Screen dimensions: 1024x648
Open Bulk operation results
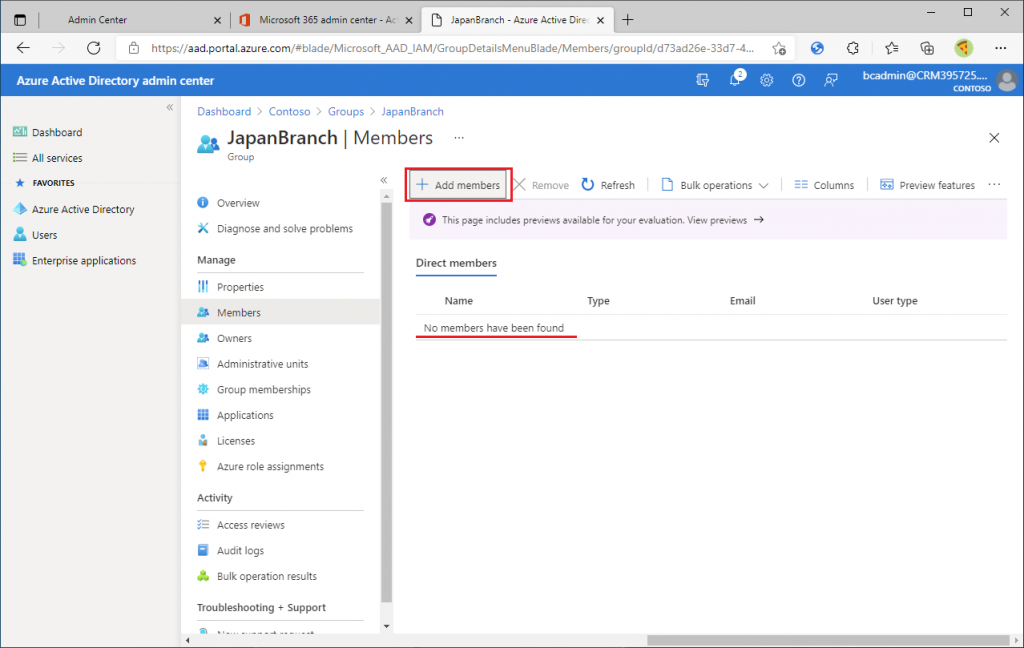point(281,576)
